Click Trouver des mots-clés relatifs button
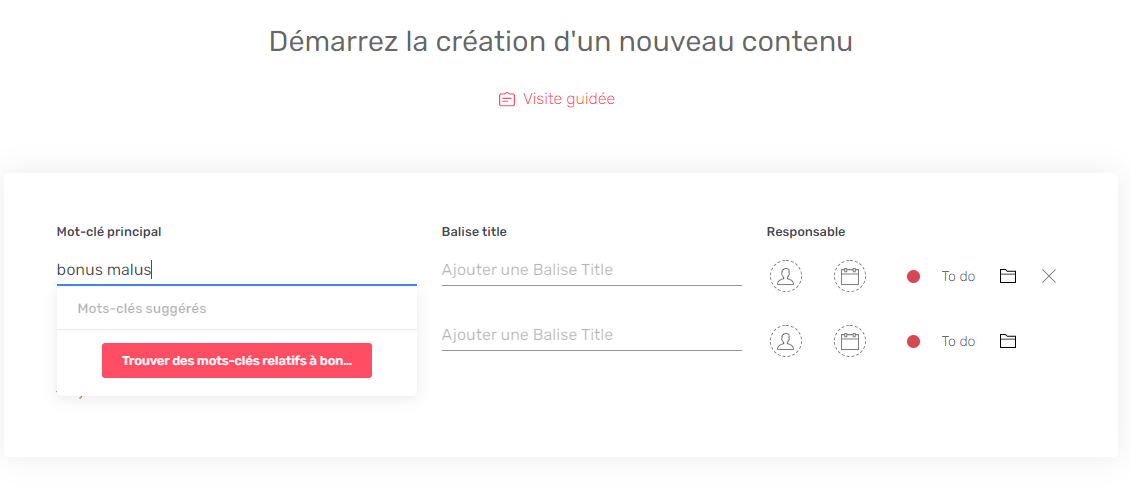Image resolution: width=1131 pixels, height=486 pixels. [x=237, y=361]
